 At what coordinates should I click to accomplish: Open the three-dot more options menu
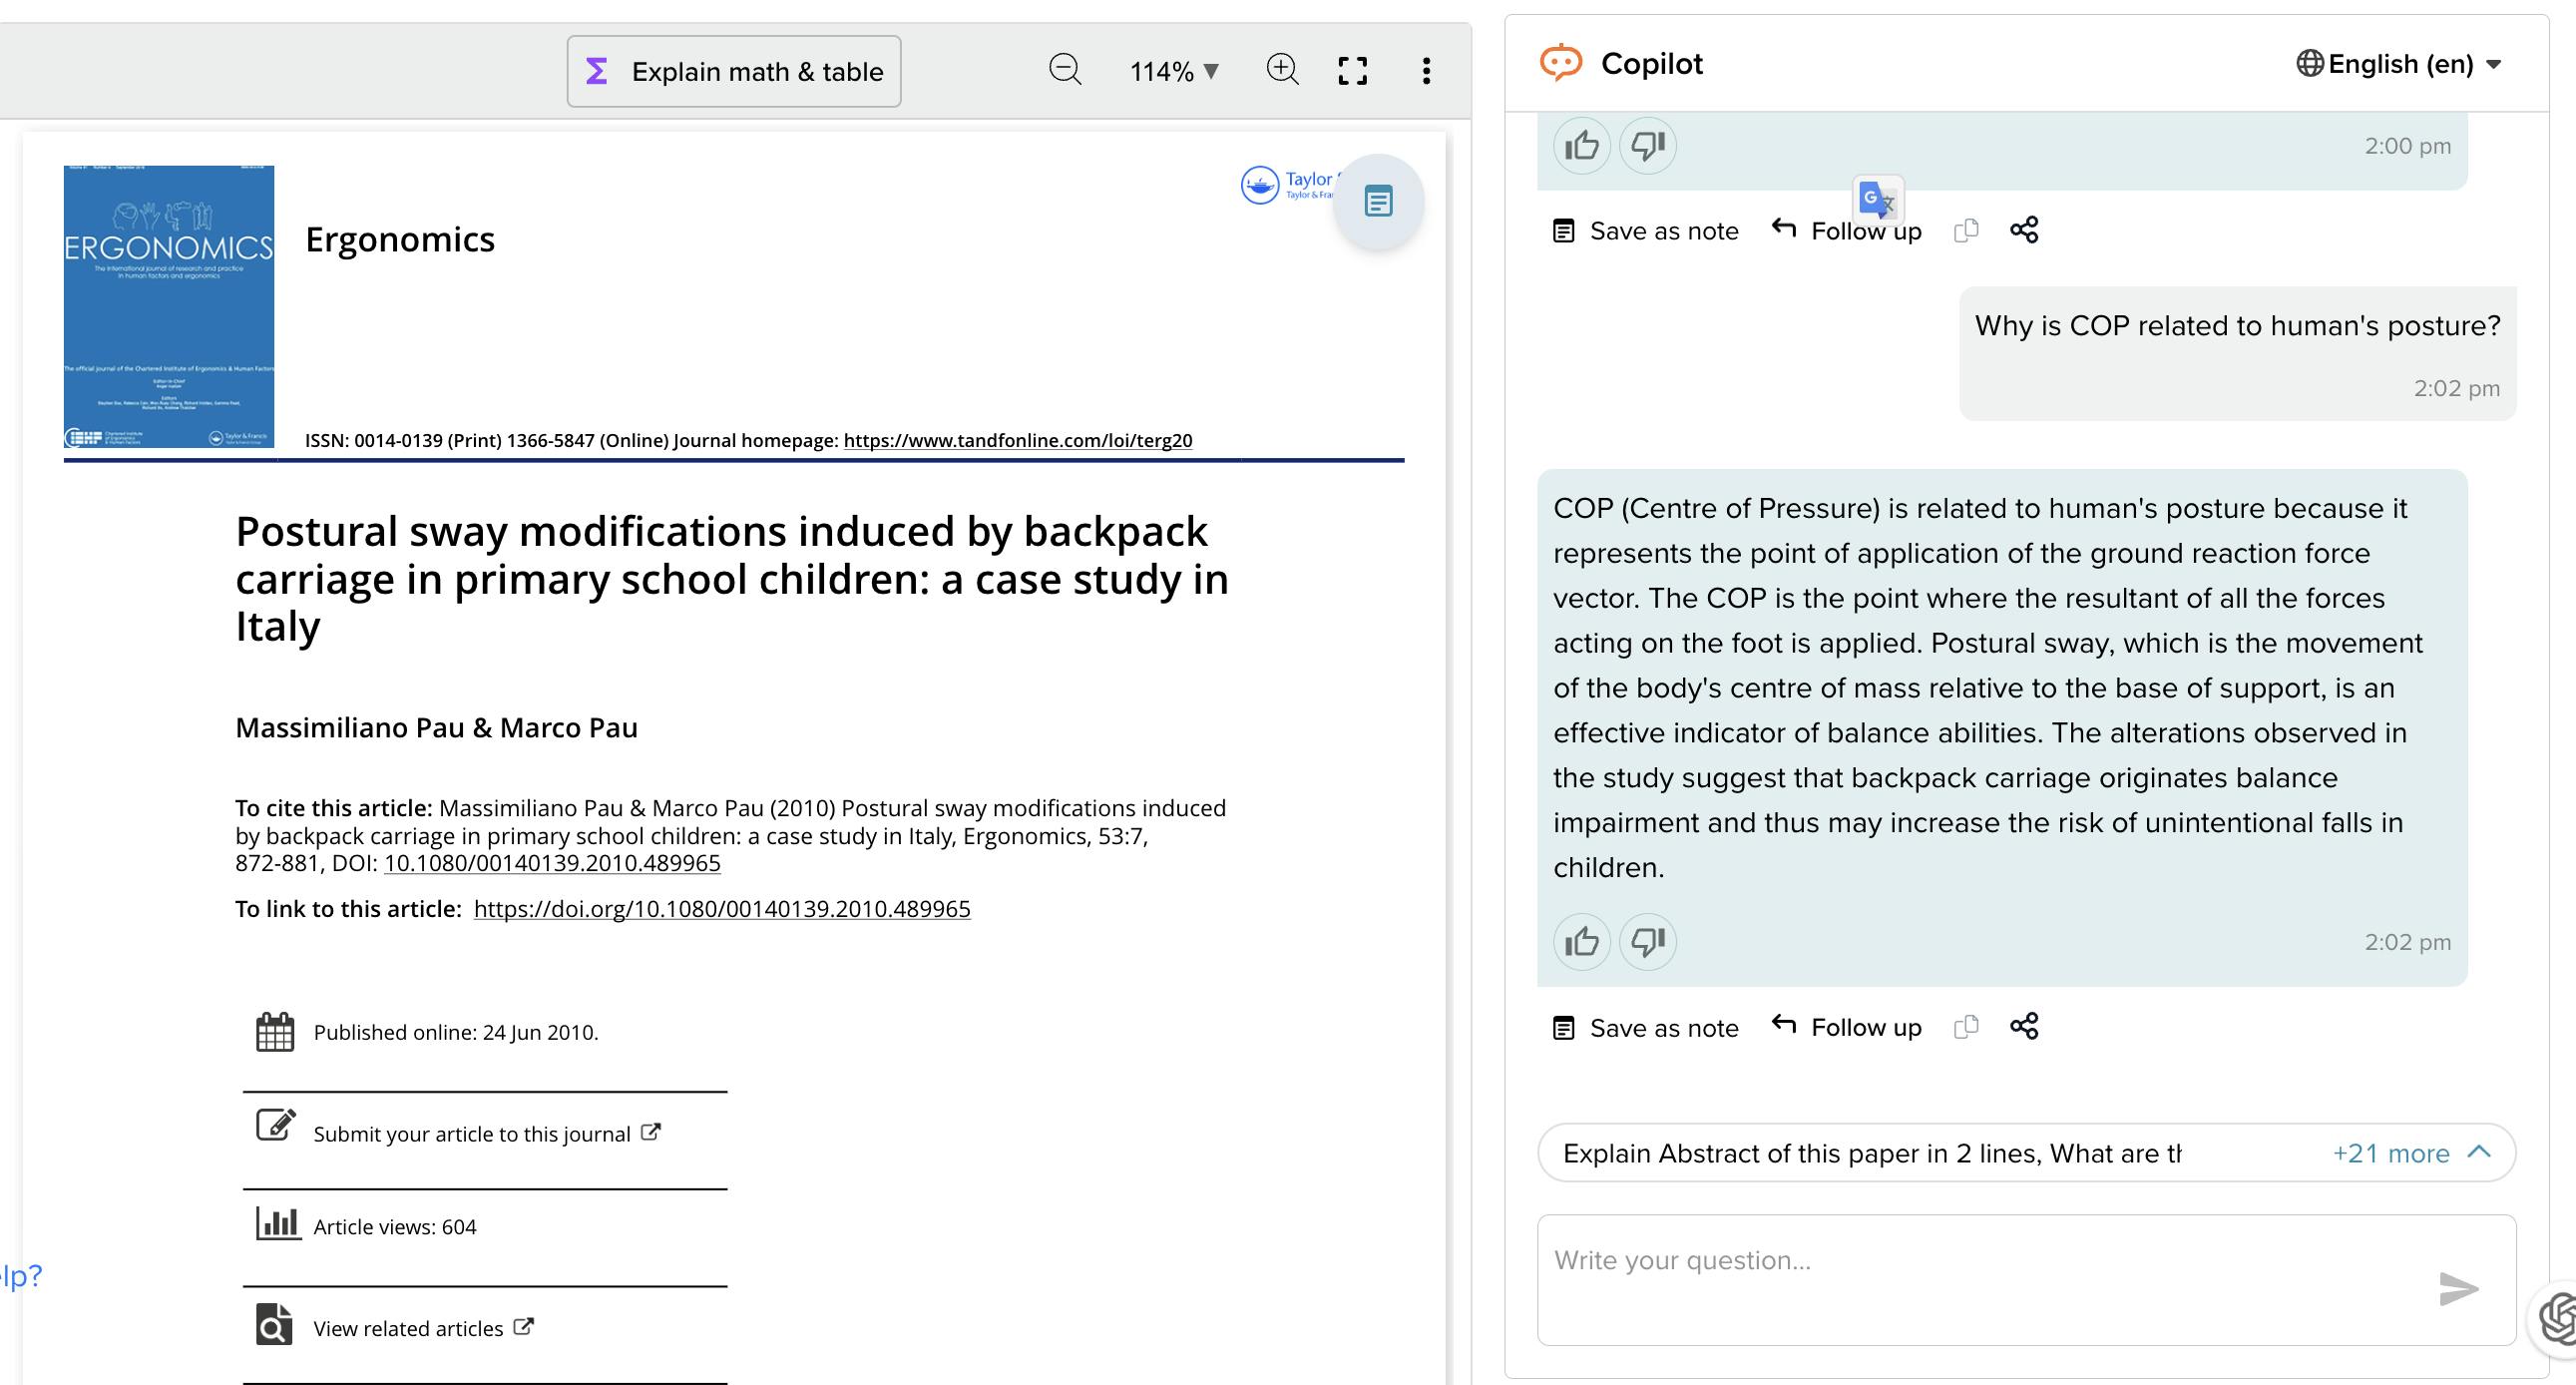[1426, 71]
